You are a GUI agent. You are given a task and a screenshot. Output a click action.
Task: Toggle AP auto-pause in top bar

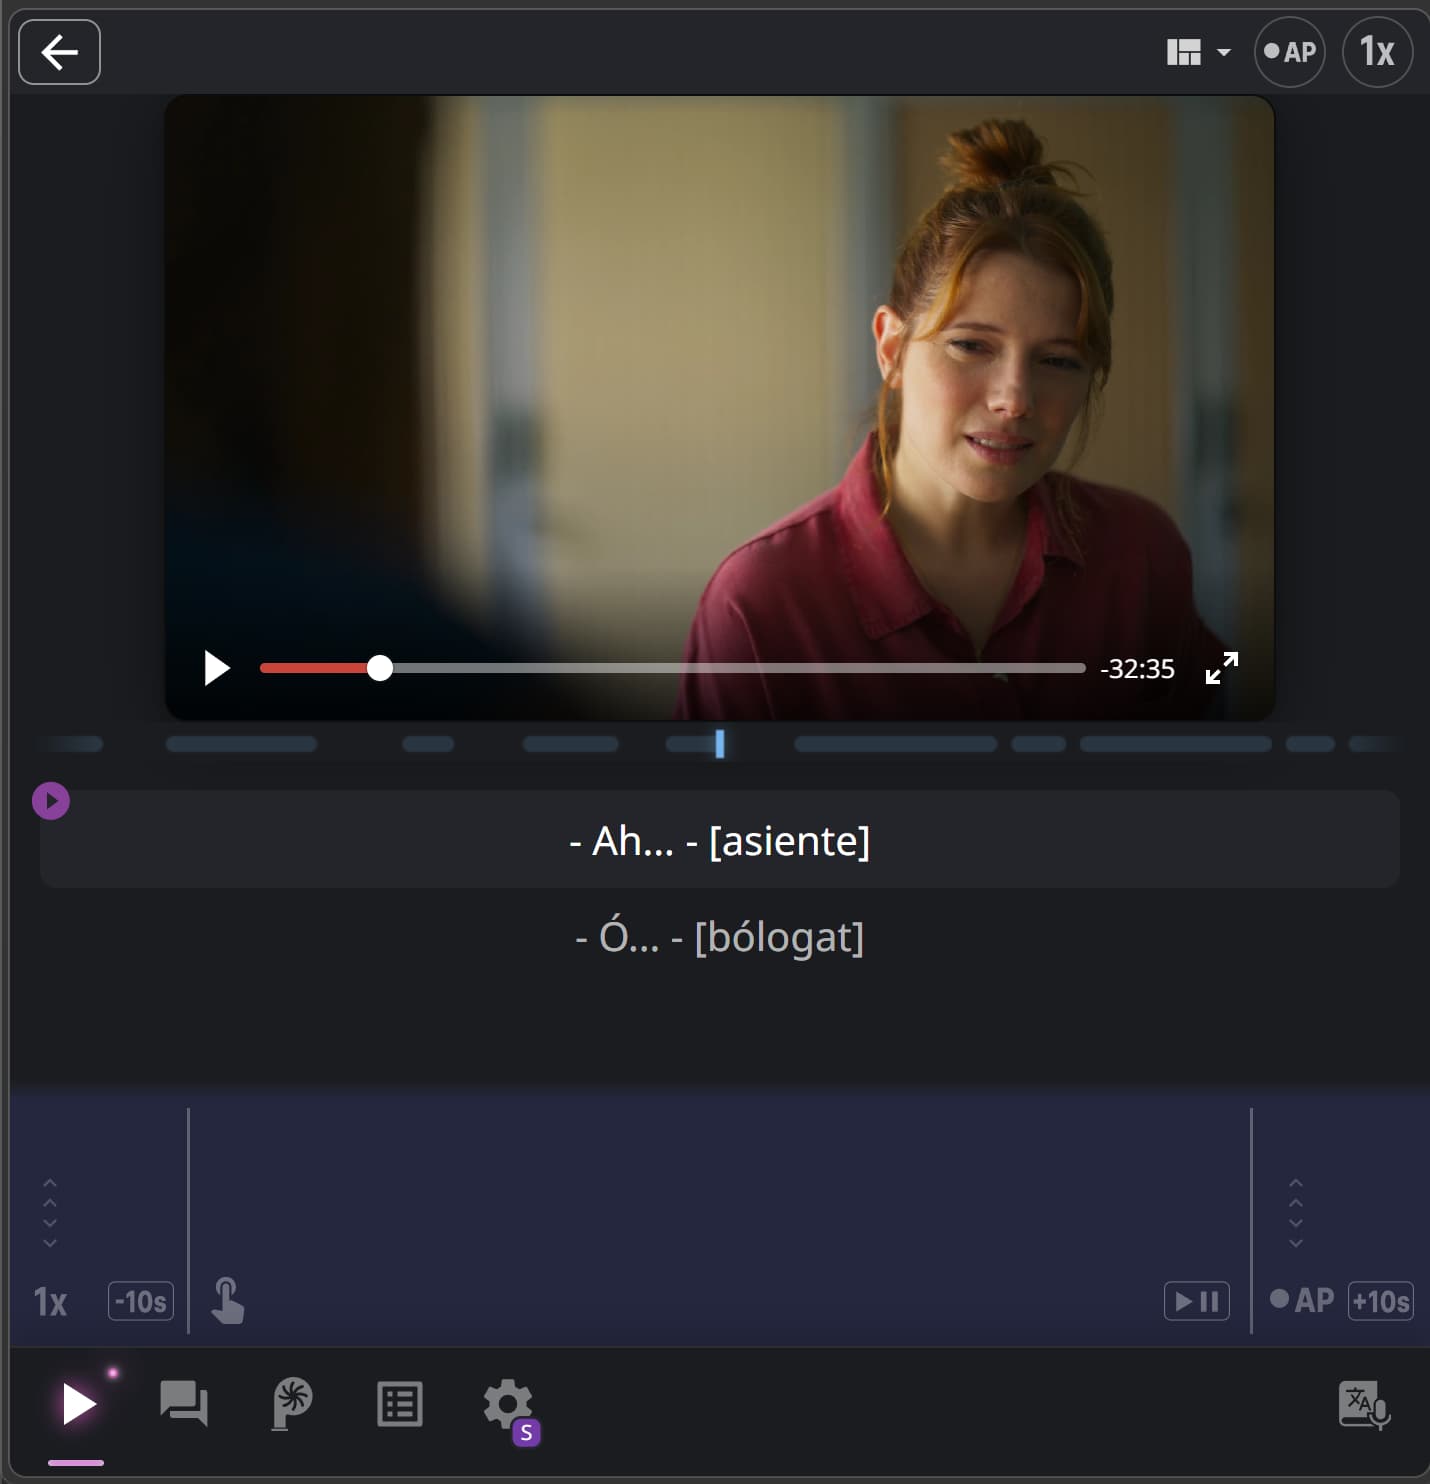pos(1289,52)
